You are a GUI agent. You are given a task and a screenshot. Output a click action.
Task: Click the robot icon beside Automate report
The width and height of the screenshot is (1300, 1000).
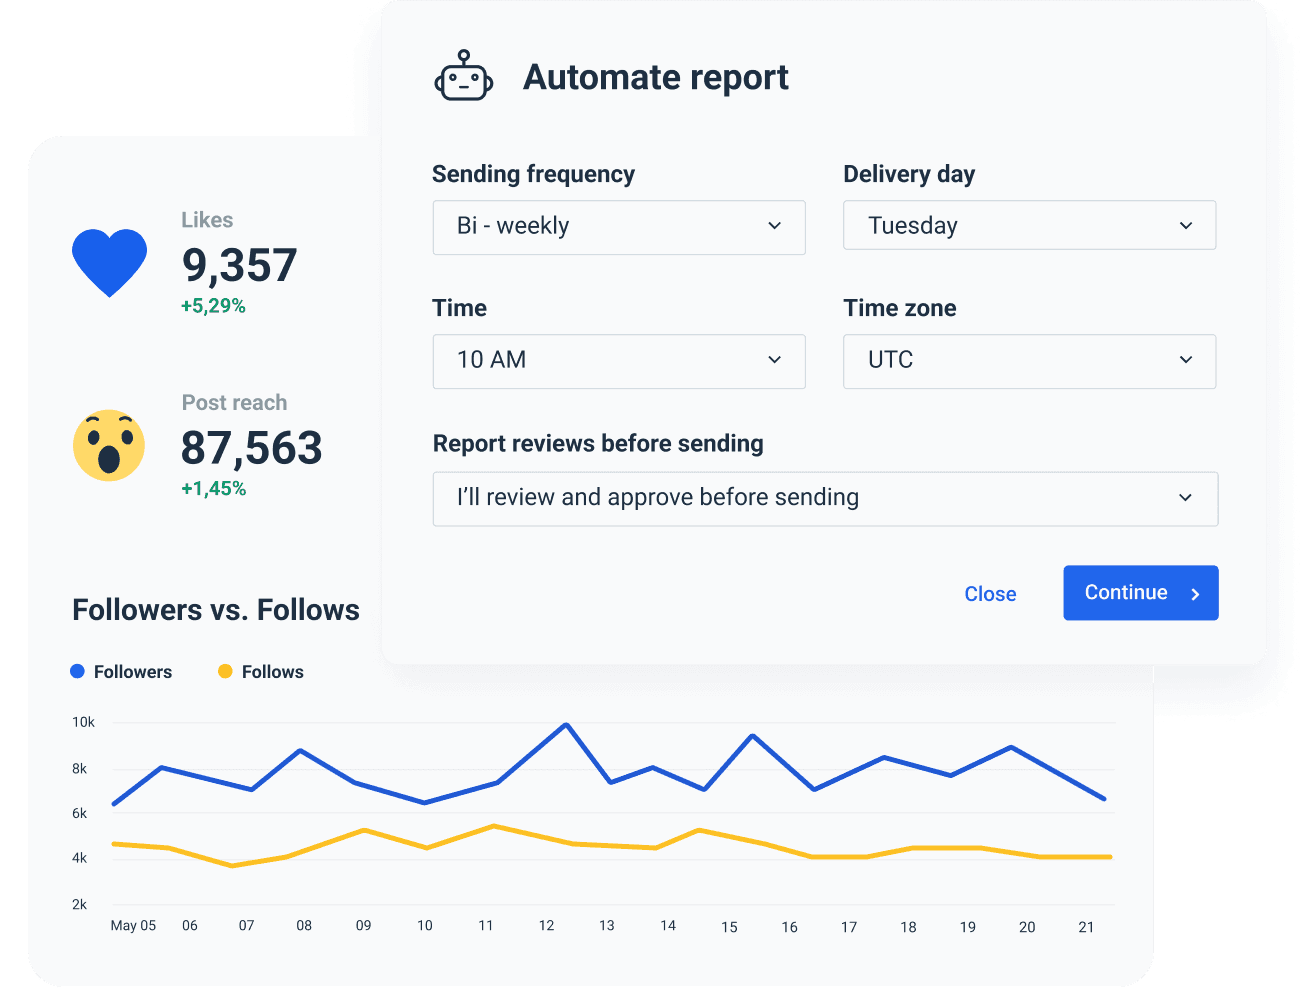[x=463, y=77]
